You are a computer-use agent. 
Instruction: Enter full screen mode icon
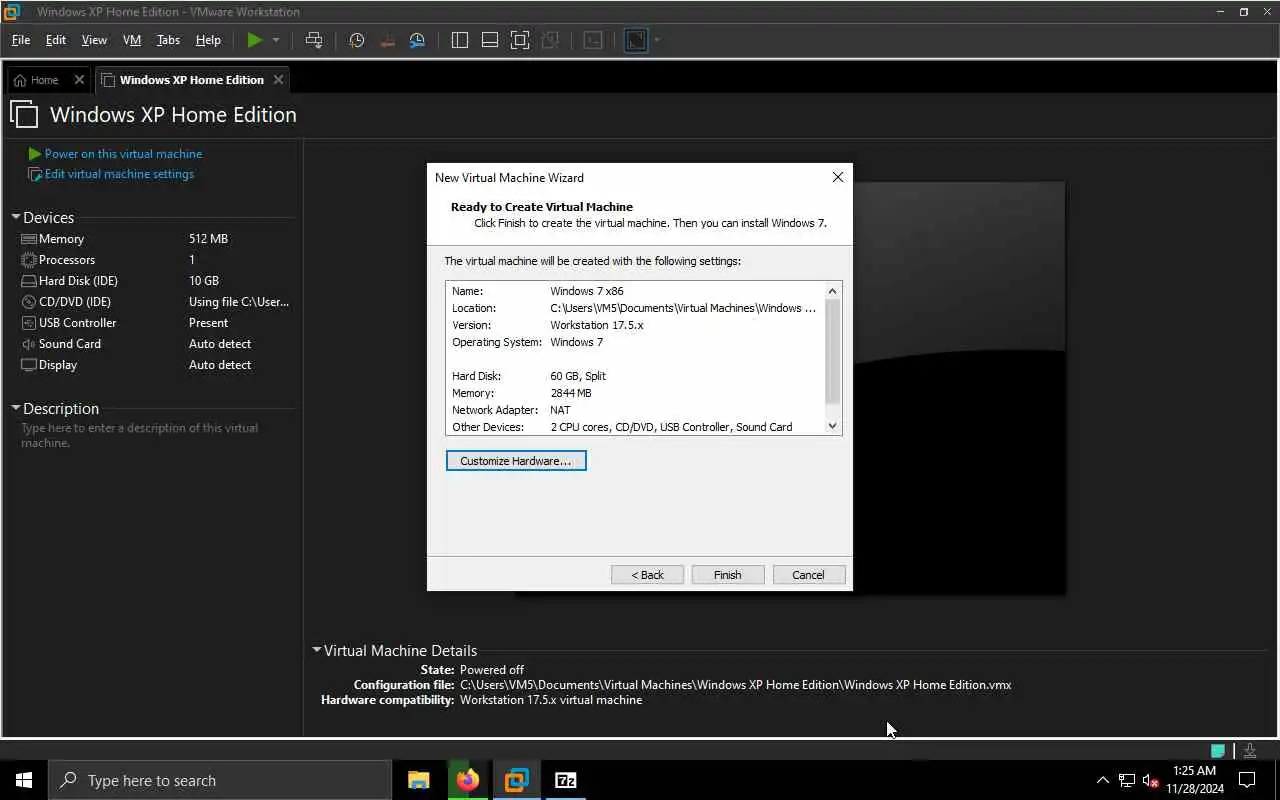coord(520,40)
